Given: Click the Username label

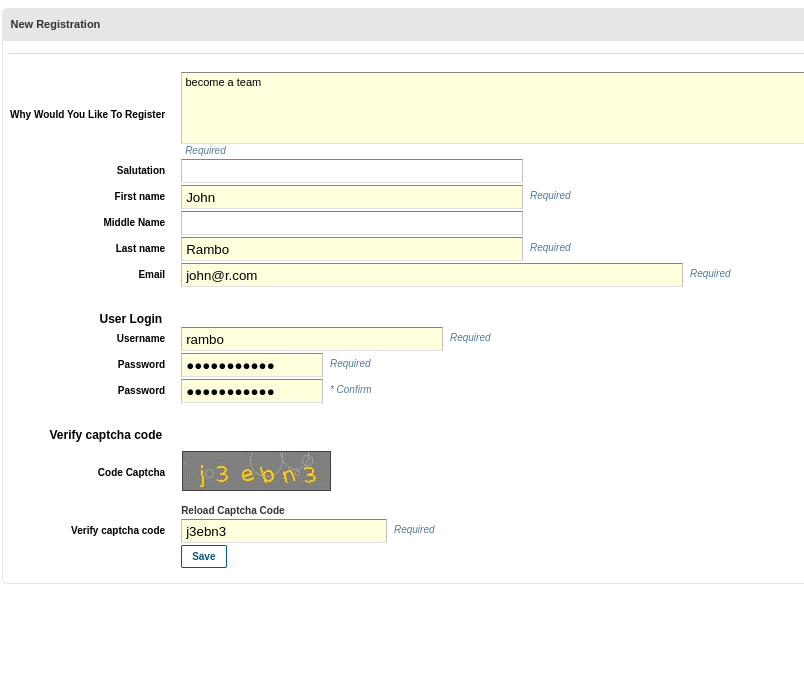Looking at the screenshot, I should point(140,339).
